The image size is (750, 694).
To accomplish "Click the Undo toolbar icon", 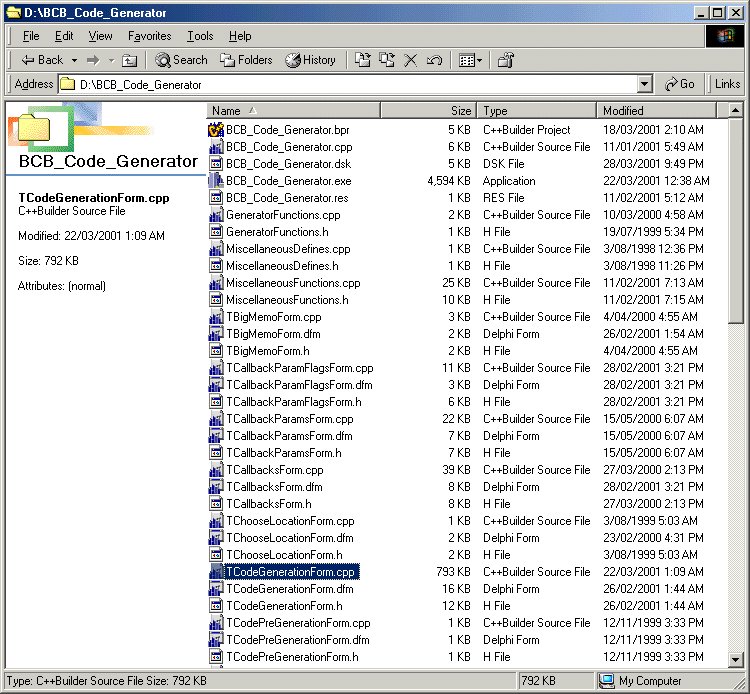I will pyautogui.click(x=434, y=60).
